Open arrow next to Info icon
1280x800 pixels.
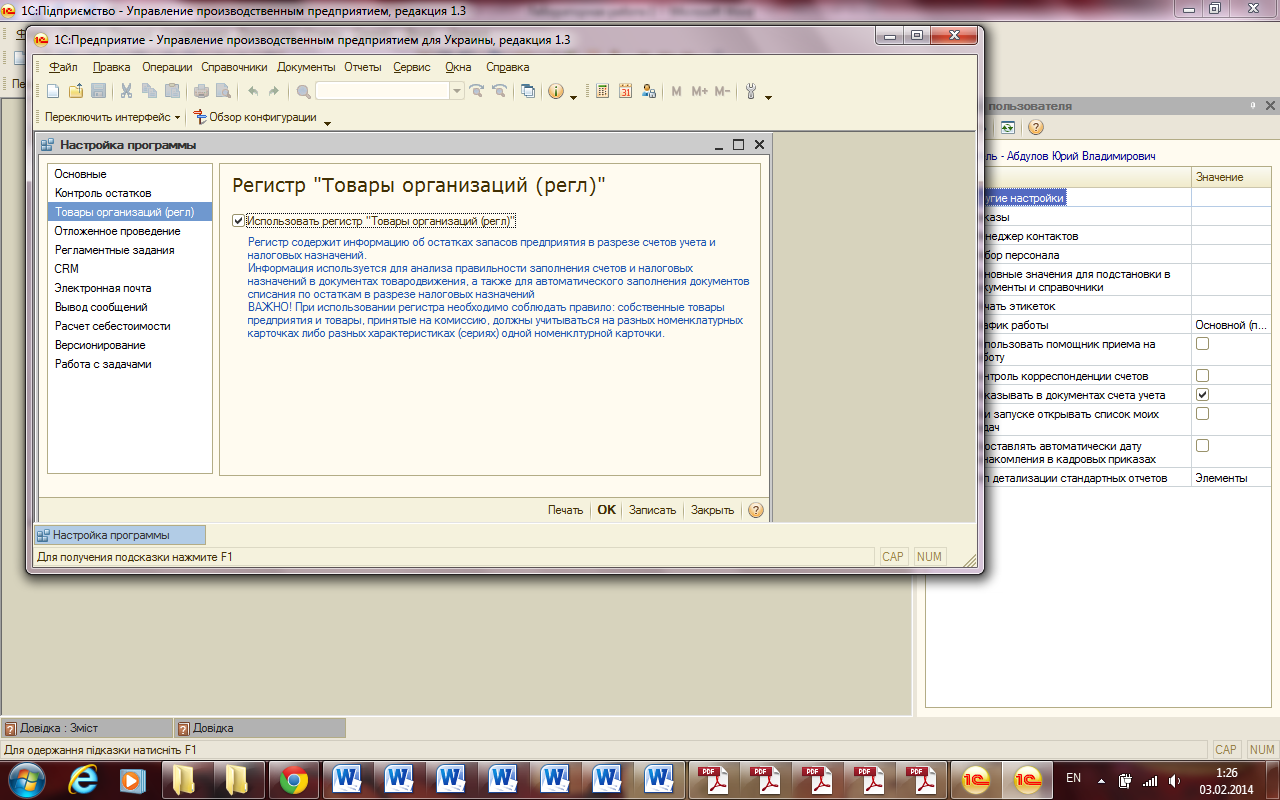tap(573, 97)
